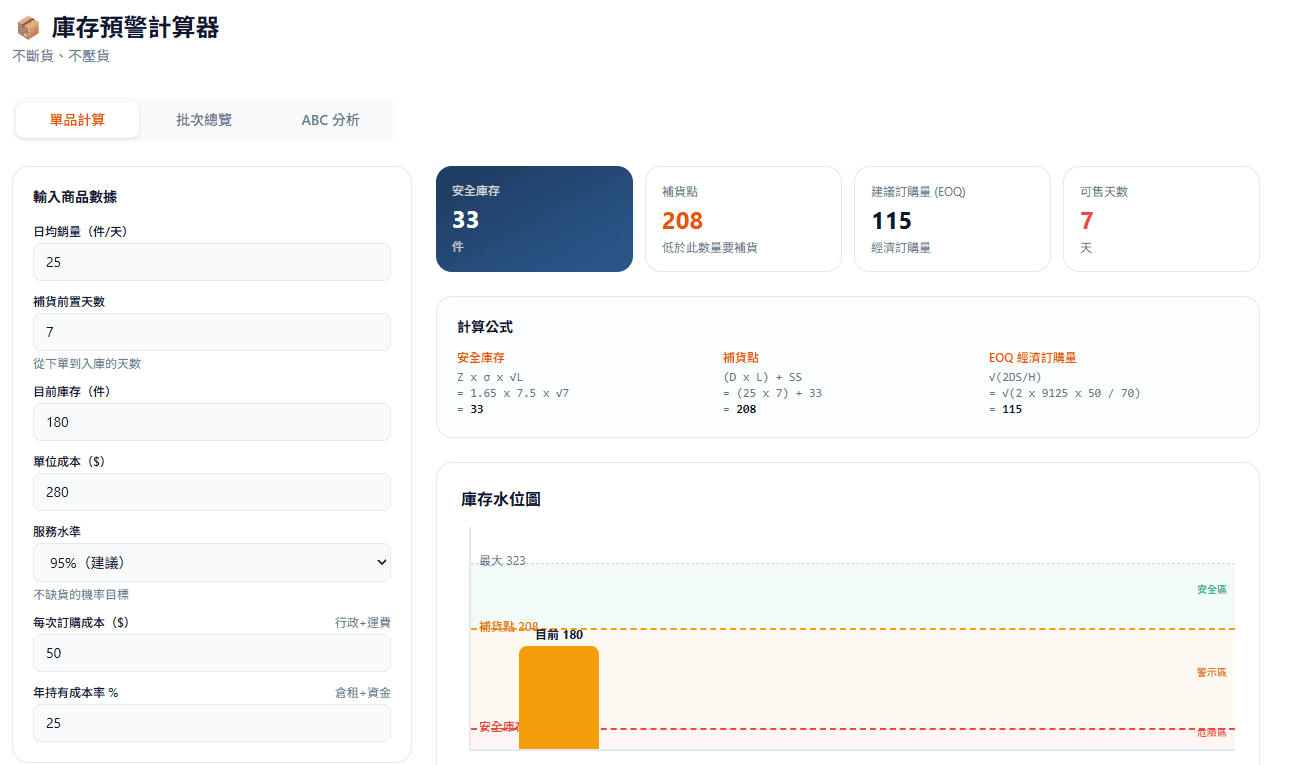The height and width of the screenshot is (765, 1294).
Task: Click the formula line 1.65 x 7.5 x √7
Action: [x=513, y=393]
